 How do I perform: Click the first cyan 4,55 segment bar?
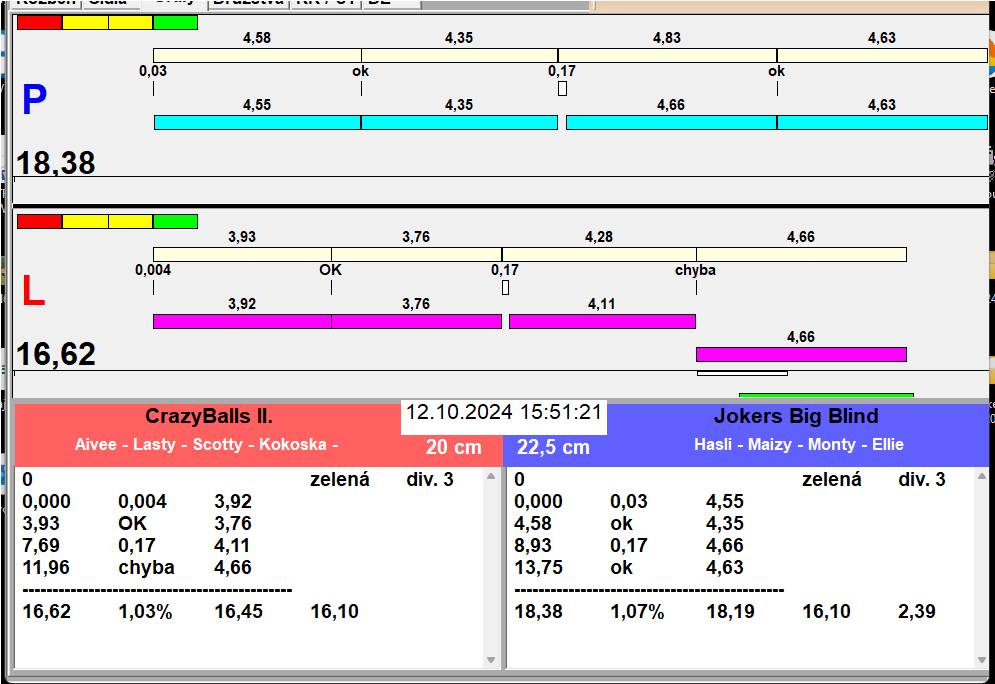click(x=256, y=122)
